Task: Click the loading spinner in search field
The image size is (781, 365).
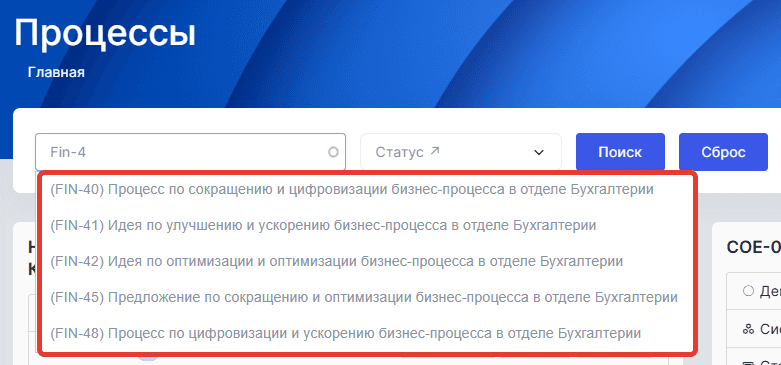Action: pos(333,152)
